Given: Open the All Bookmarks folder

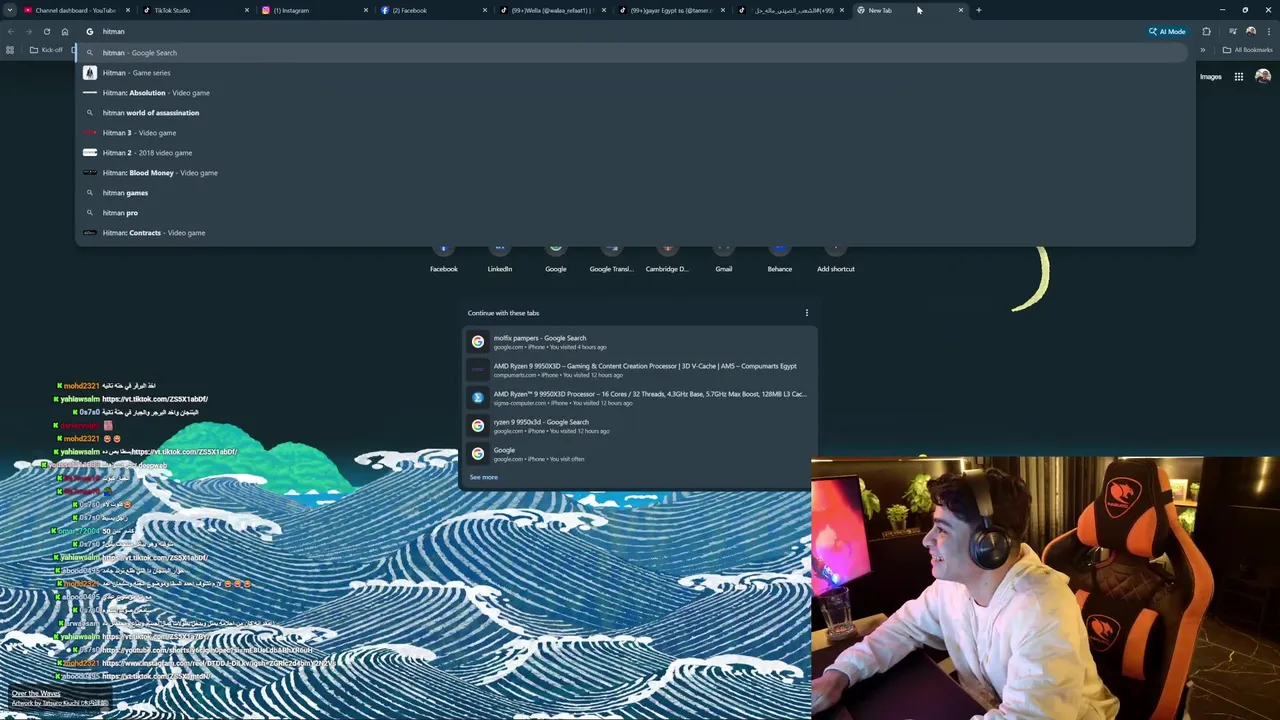Looking at the screenshot, I should pyautogui.click(x=1248, y=50).
